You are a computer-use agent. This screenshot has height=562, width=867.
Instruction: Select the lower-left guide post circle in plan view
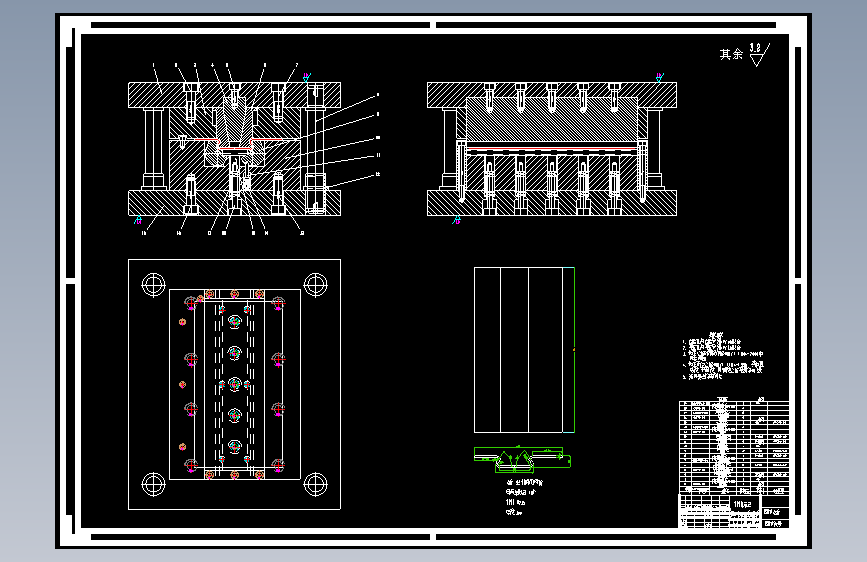(x=154, y=485)
